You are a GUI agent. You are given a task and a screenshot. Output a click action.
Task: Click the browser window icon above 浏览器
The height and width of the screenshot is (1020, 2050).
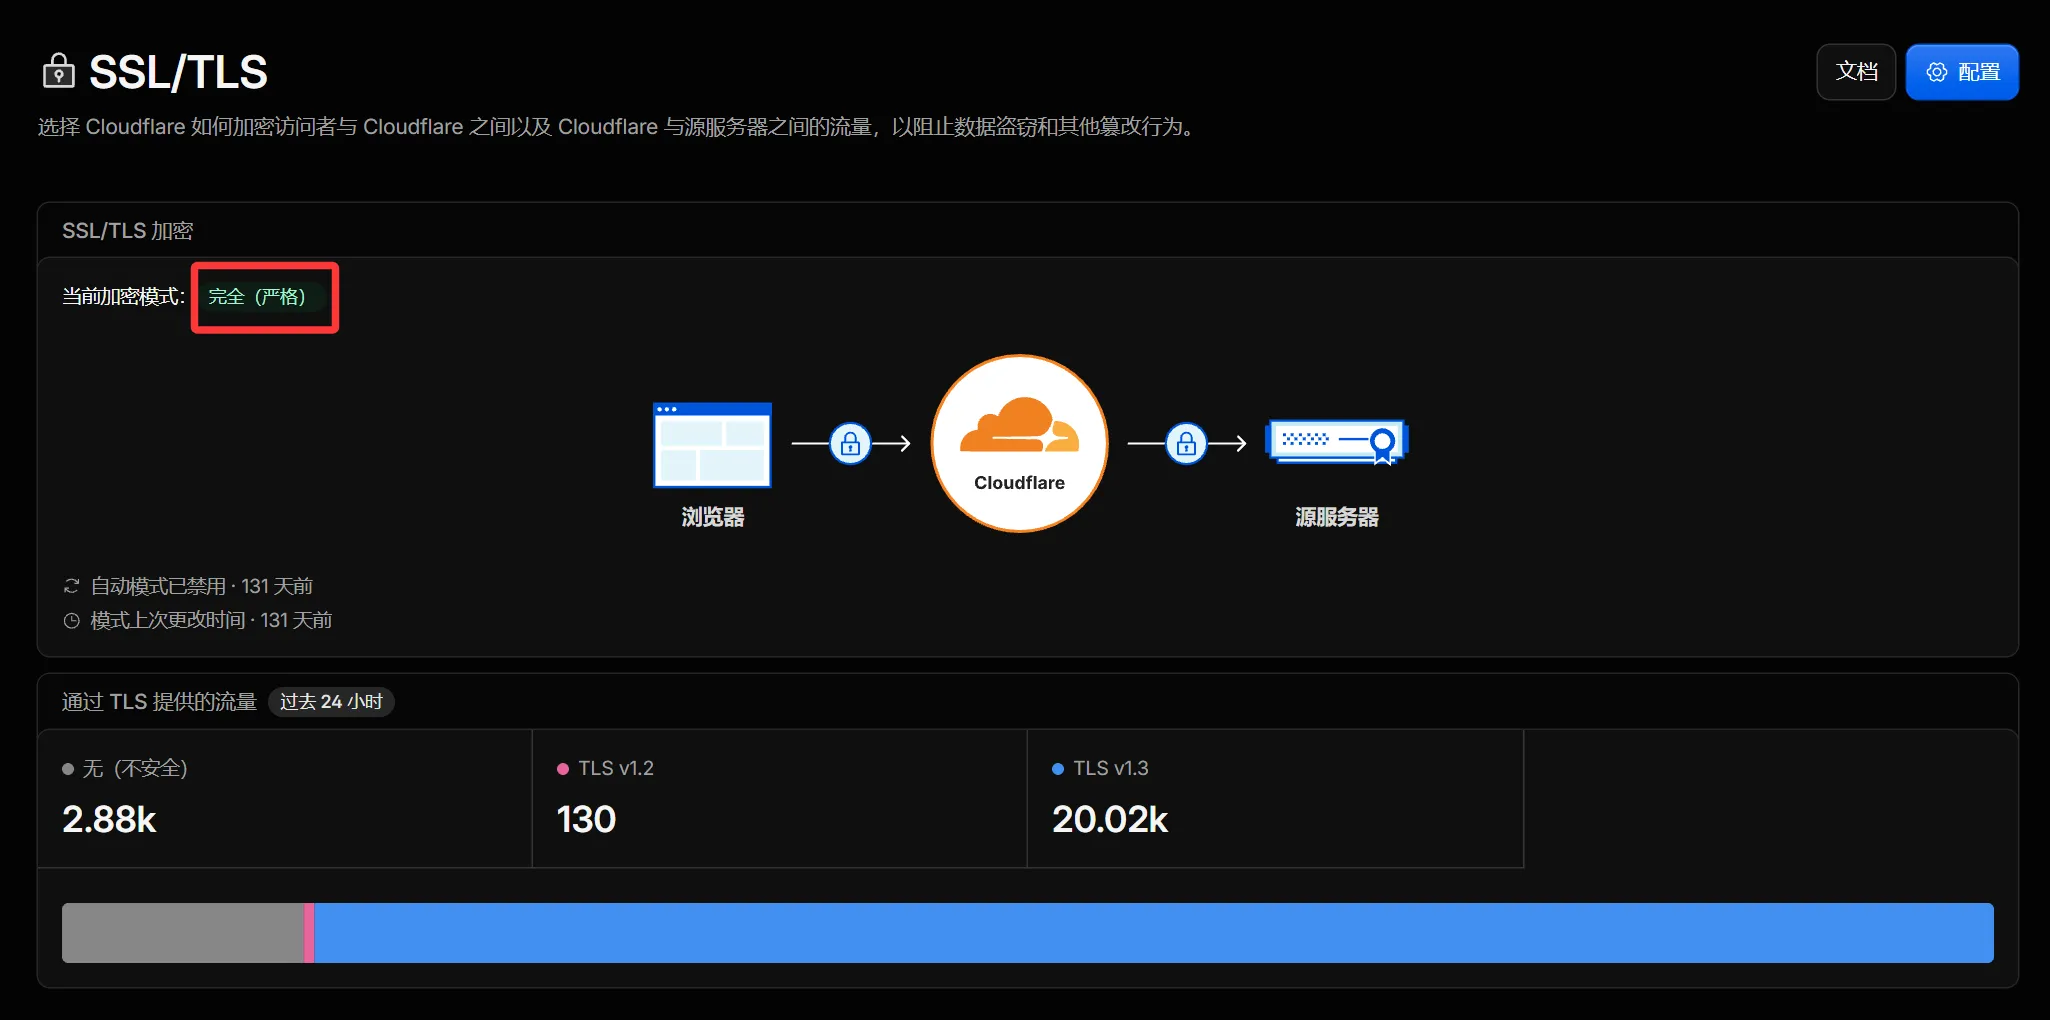[x=712, y=445]
